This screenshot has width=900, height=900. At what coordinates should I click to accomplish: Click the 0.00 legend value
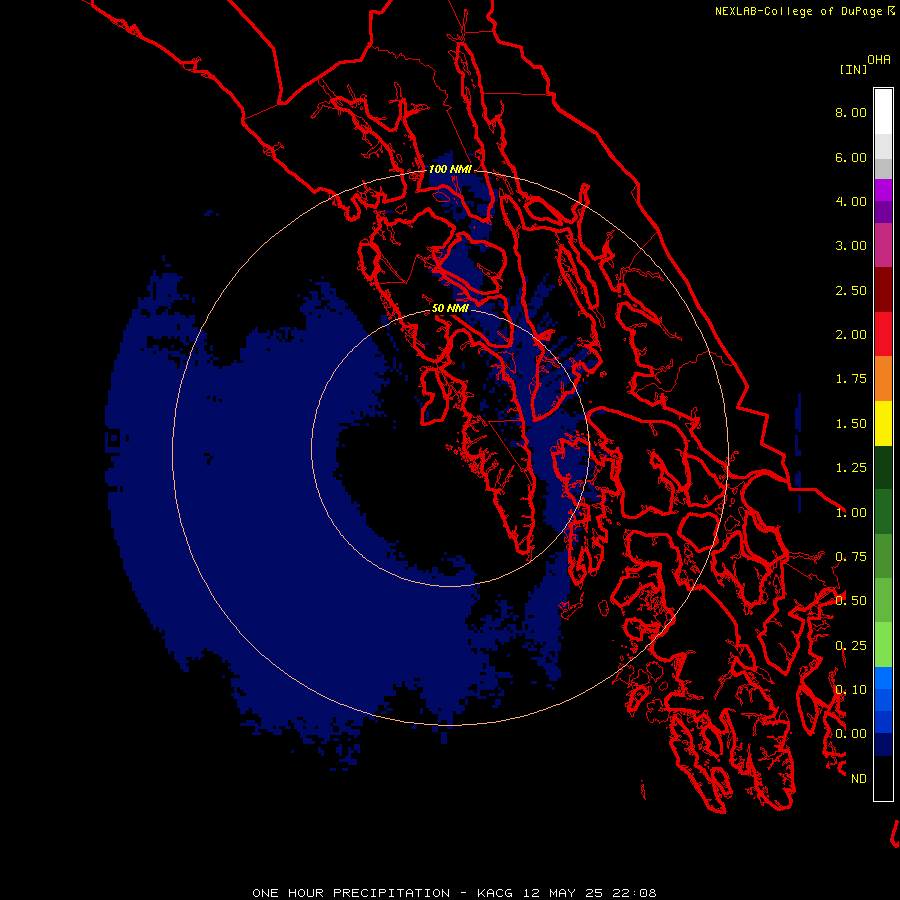pyautogui.click(x=851, y=734)
